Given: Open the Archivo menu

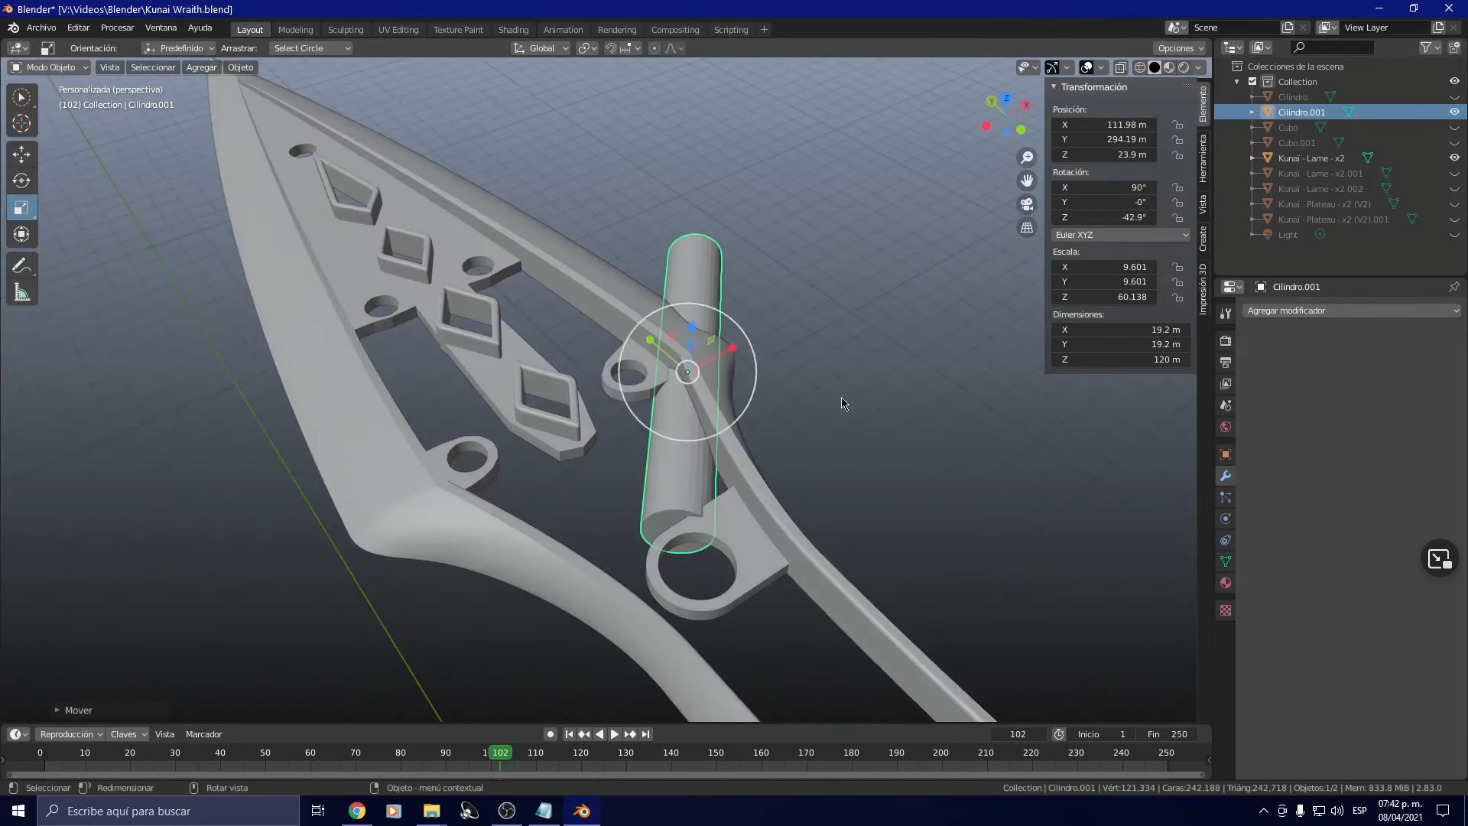Looking at the screenshot, I should tap(41, 28).
